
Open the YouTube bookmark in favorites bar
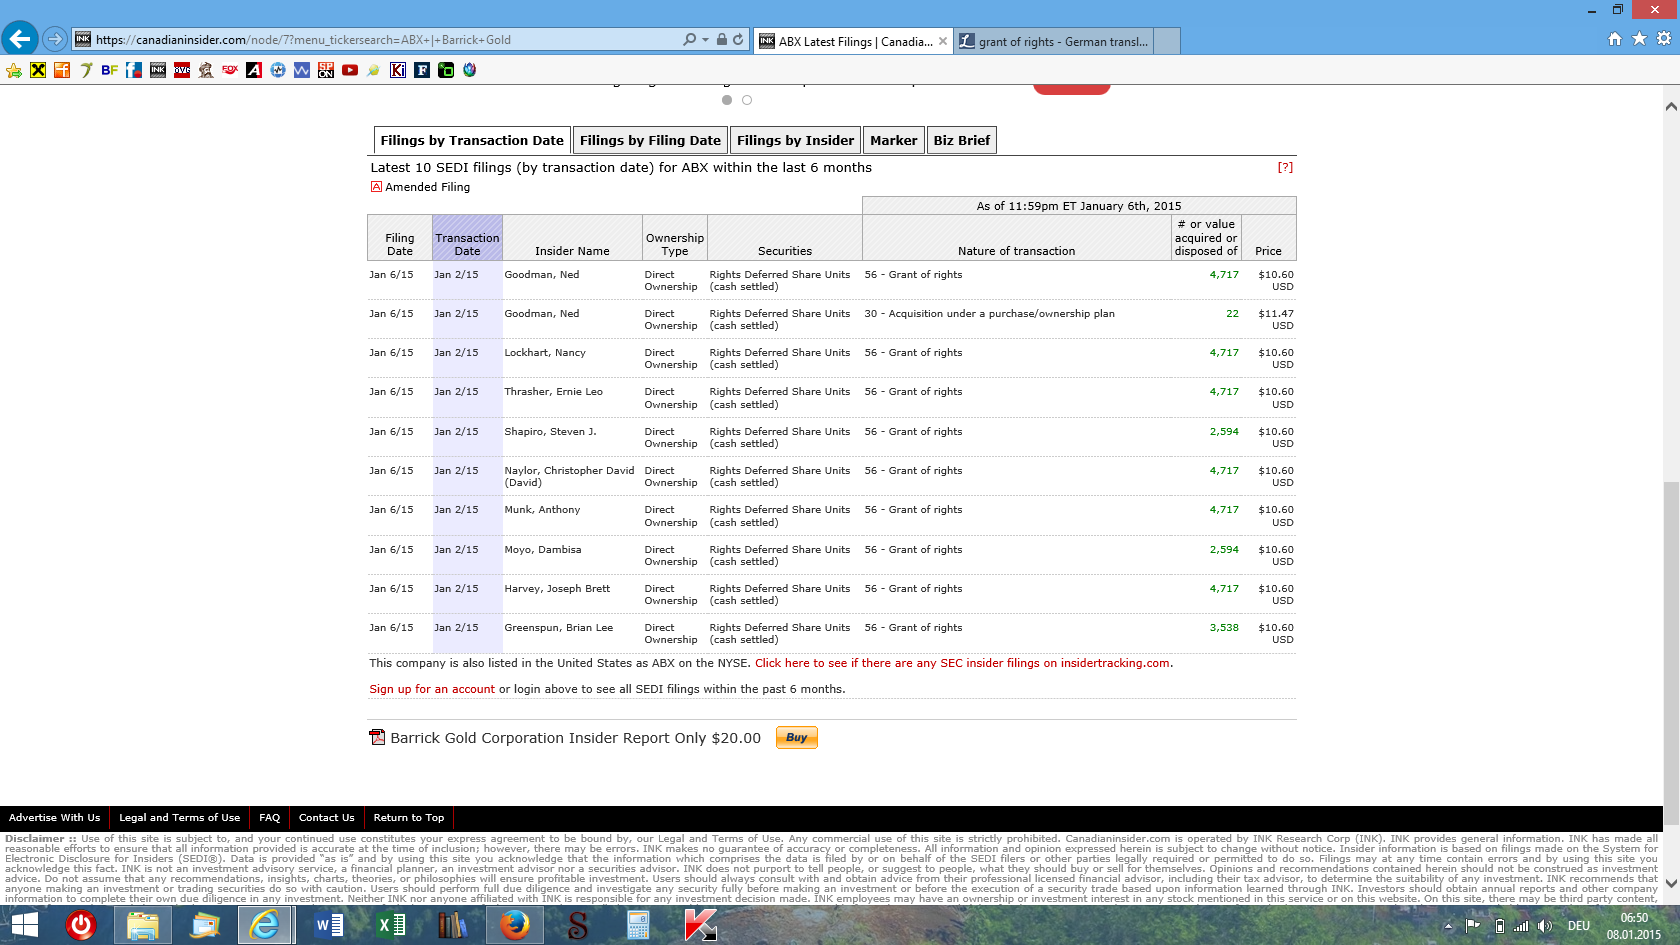[x=350, y=70]
